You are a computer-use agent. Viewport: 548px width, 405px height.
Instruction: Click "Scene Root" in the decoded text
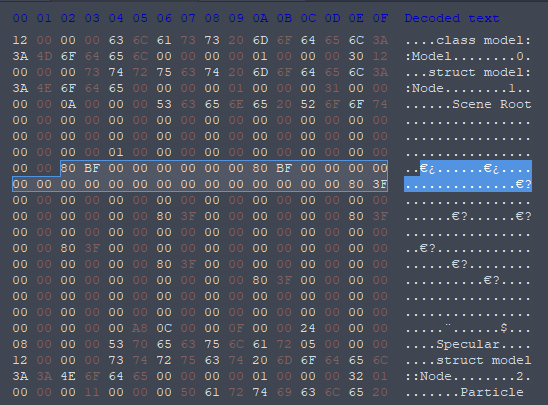pyautogui.click(x=492, y=104)
